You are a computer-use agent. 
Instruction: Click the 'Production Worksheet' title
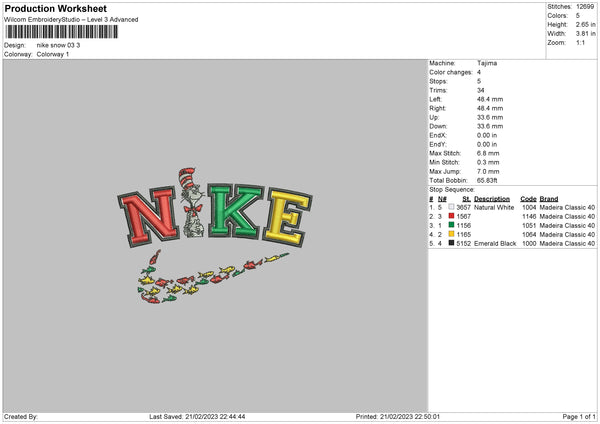click(55, 8)
